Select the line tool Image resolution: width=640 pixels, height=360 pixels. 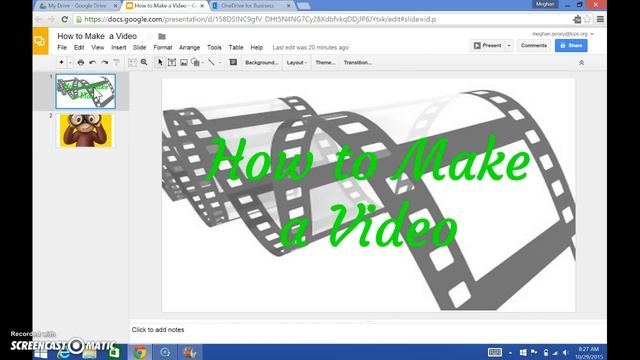click(x=211, y=62)
